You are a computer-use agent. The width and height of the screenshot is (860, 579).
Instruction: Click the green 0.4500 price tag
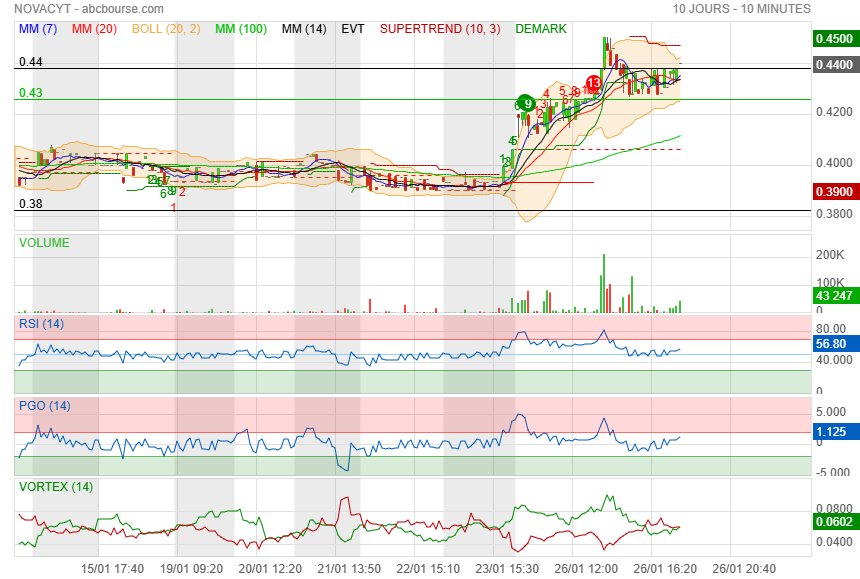click(833, 39)
